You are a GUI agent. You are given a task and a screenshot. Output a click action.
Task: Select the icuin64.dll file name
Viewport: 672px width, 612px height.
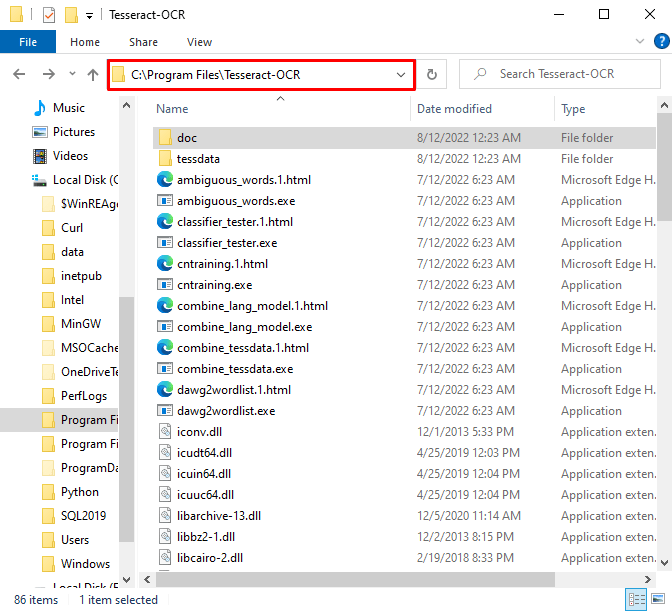(204, 474)
